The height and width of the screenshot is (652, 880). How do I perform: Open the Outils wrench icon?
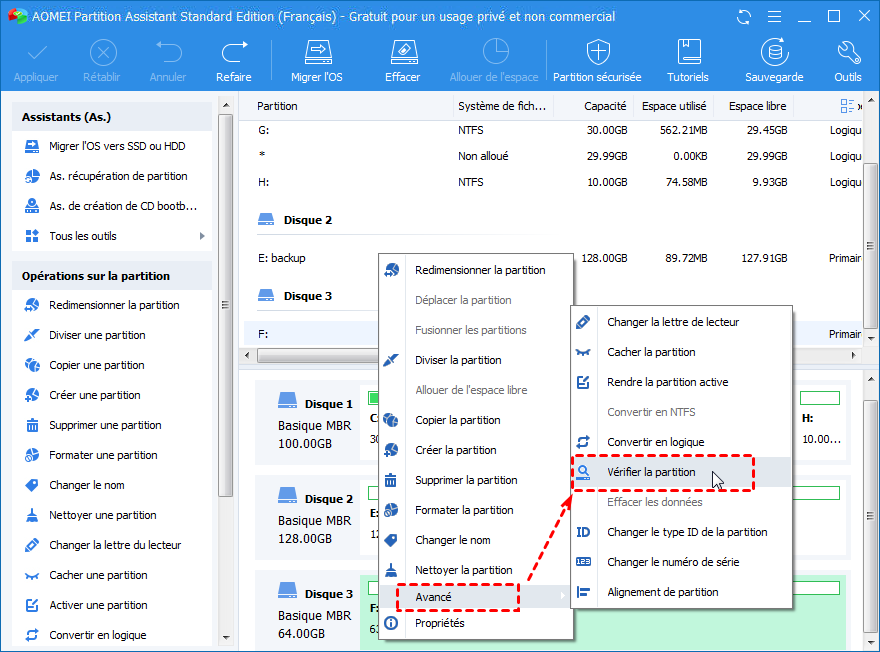click(x=848, y=53)
